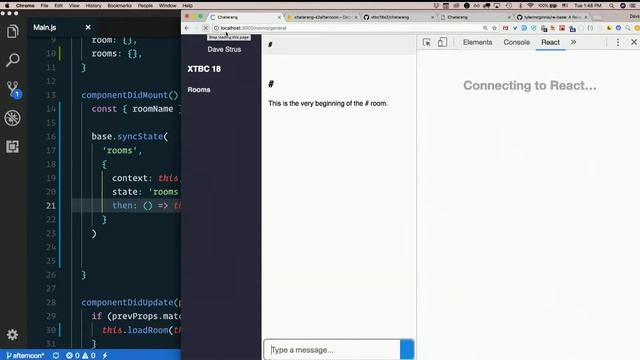Image resolution: width=640 pixels, height=360 pixels.
Task: Open the Debug view in VS Code sidebar
Action: (x=12, y=118)
